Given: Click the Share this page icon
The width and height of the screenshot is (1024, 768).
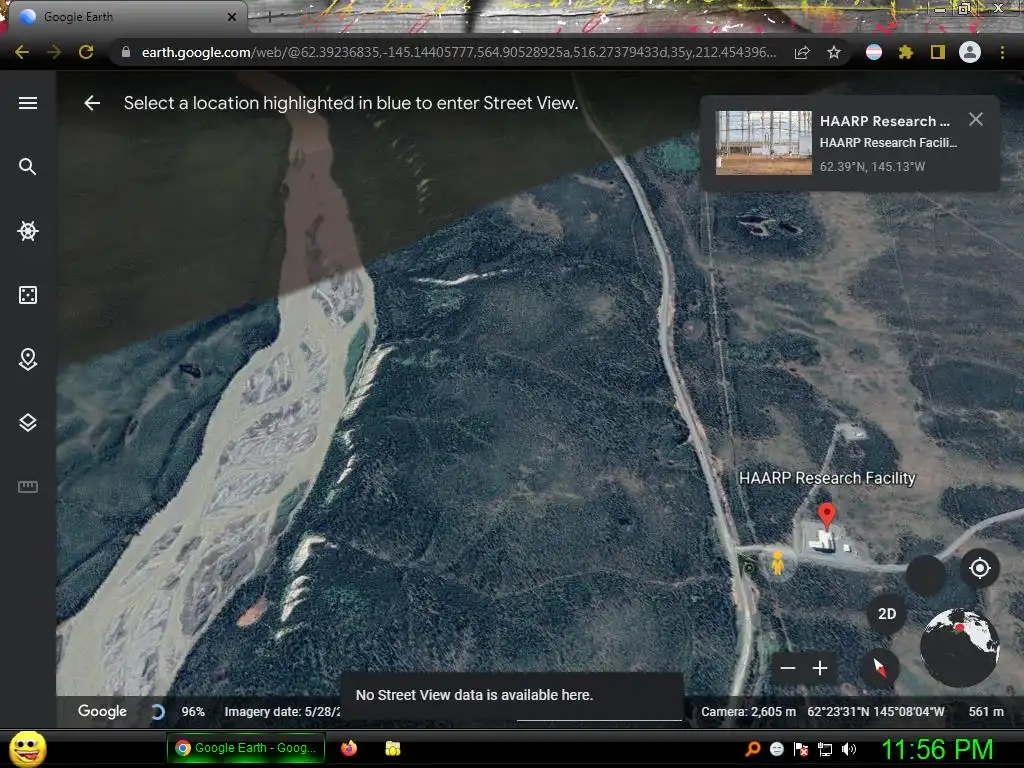Looking at the screenshot, I should pos(802,52).
